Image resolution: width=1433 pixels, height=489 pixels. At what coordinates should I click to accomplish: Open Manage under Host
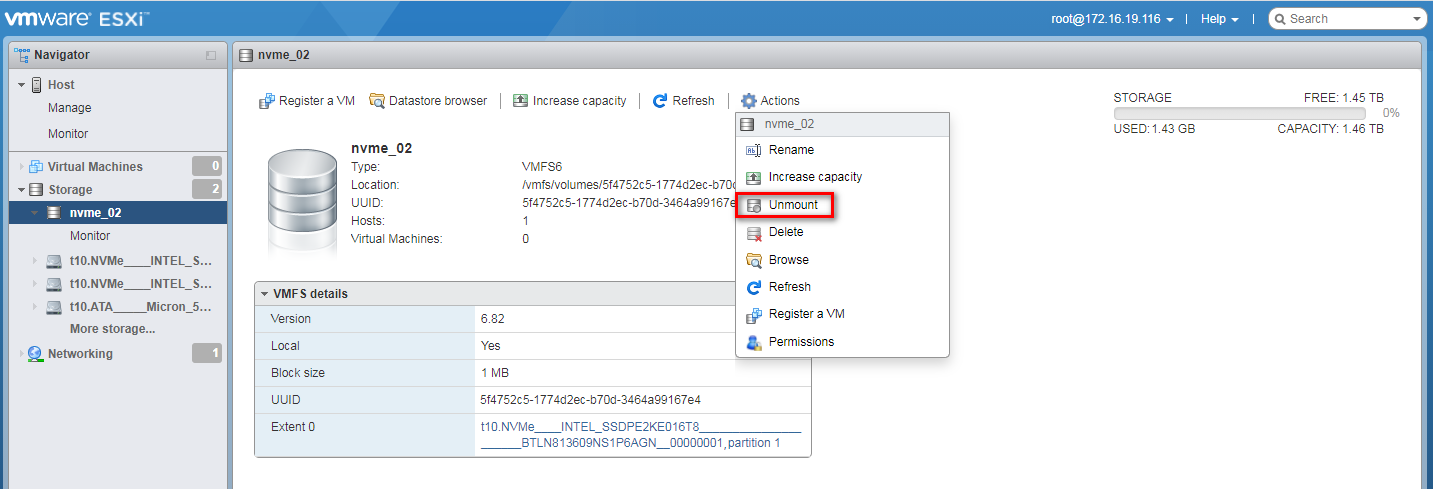coord(69,108)
